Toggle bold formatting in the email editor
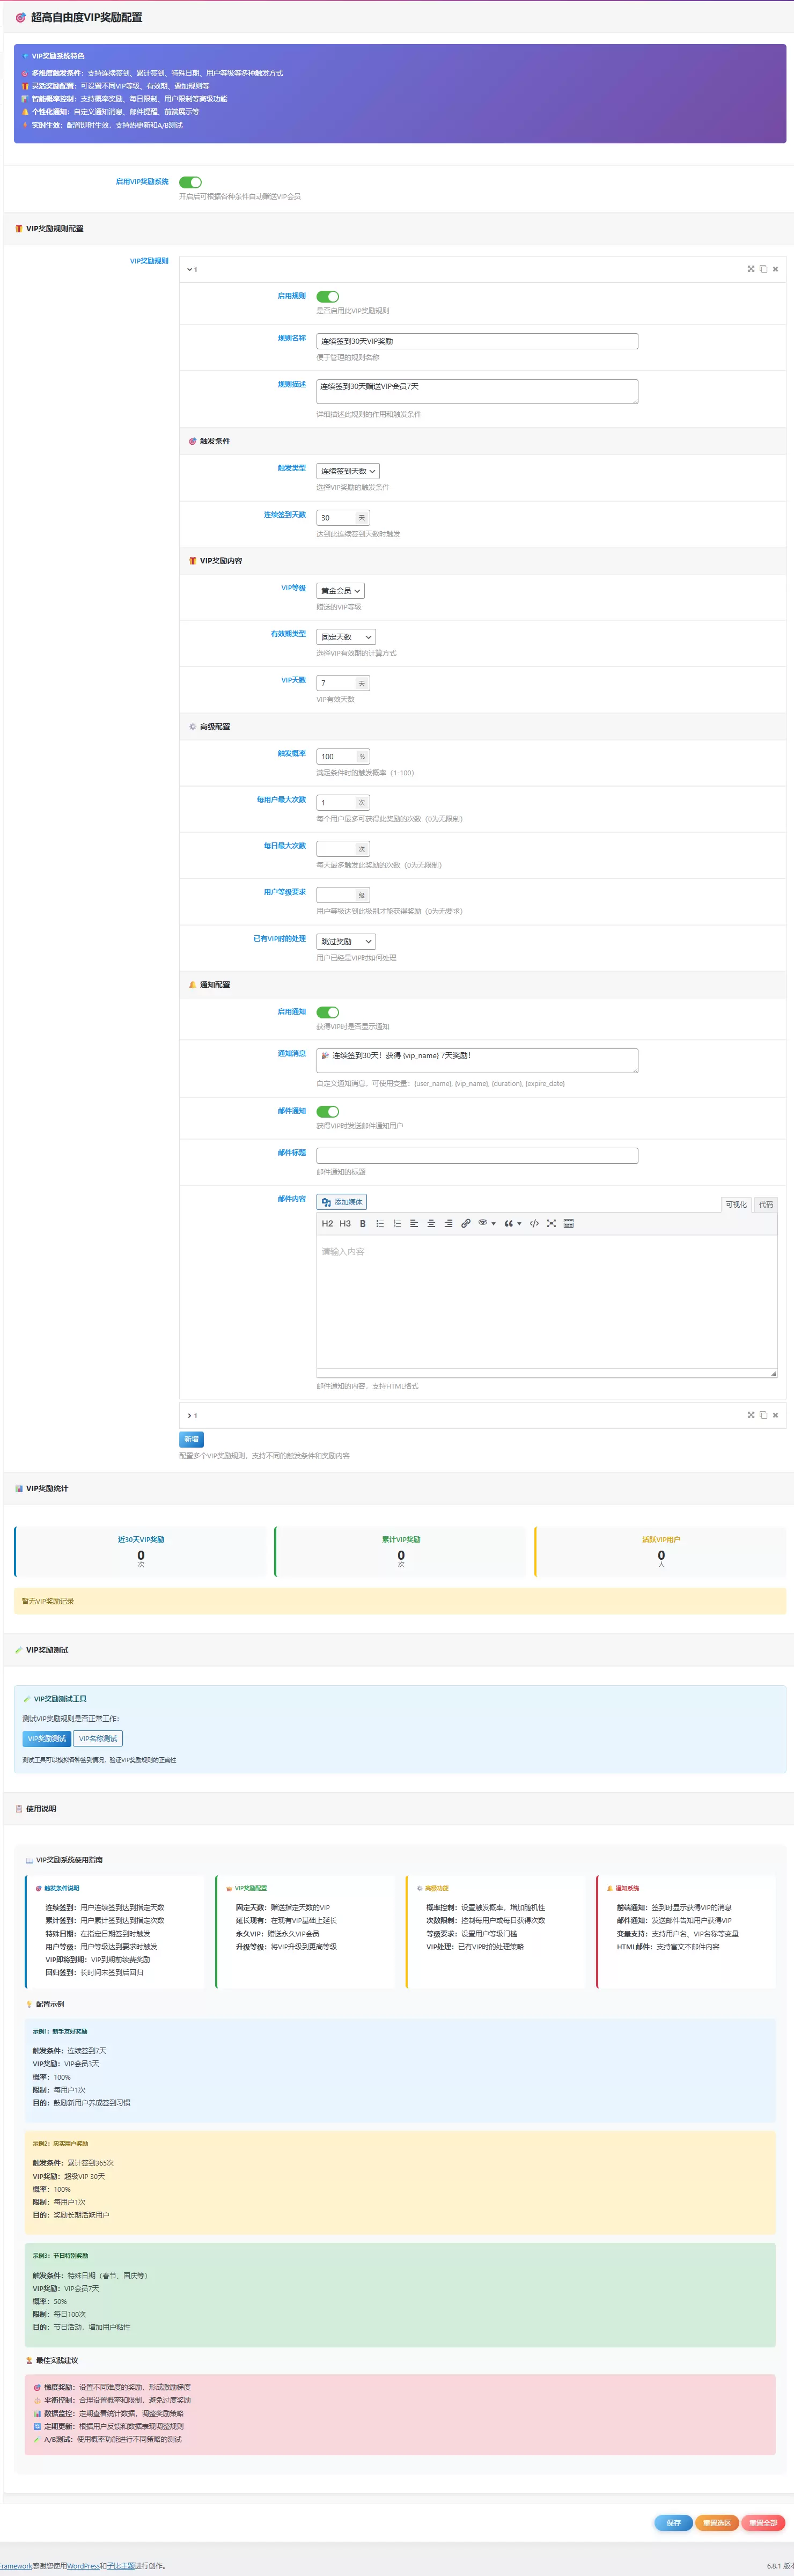The height and width of the screenshot is (2576, 794). (363, 1223)
